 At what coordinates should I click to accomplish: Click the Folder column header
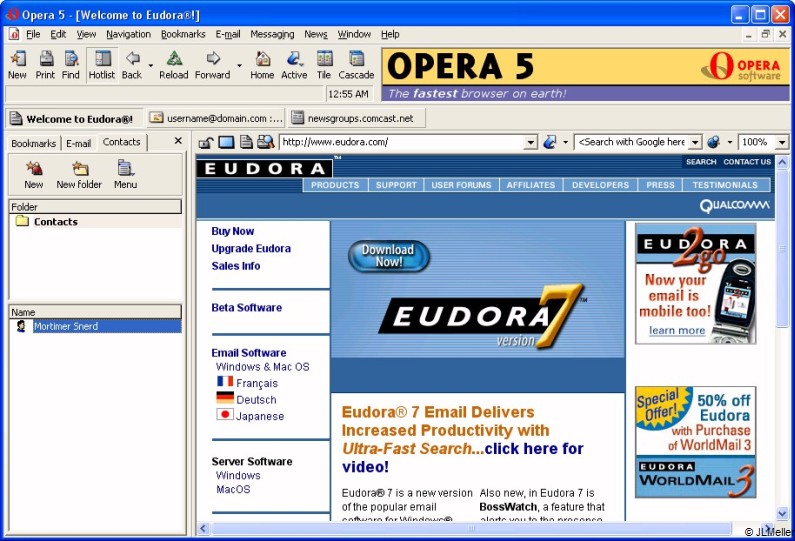[x=95, y=207]
